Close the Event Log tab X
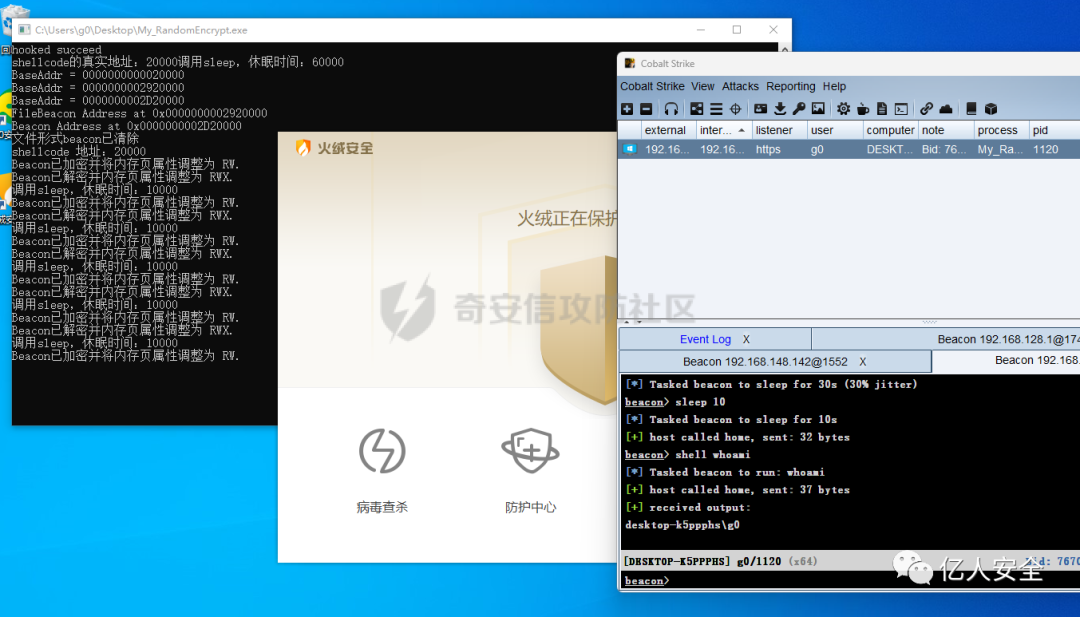The image size is (1080, 617). click(746, 339)
